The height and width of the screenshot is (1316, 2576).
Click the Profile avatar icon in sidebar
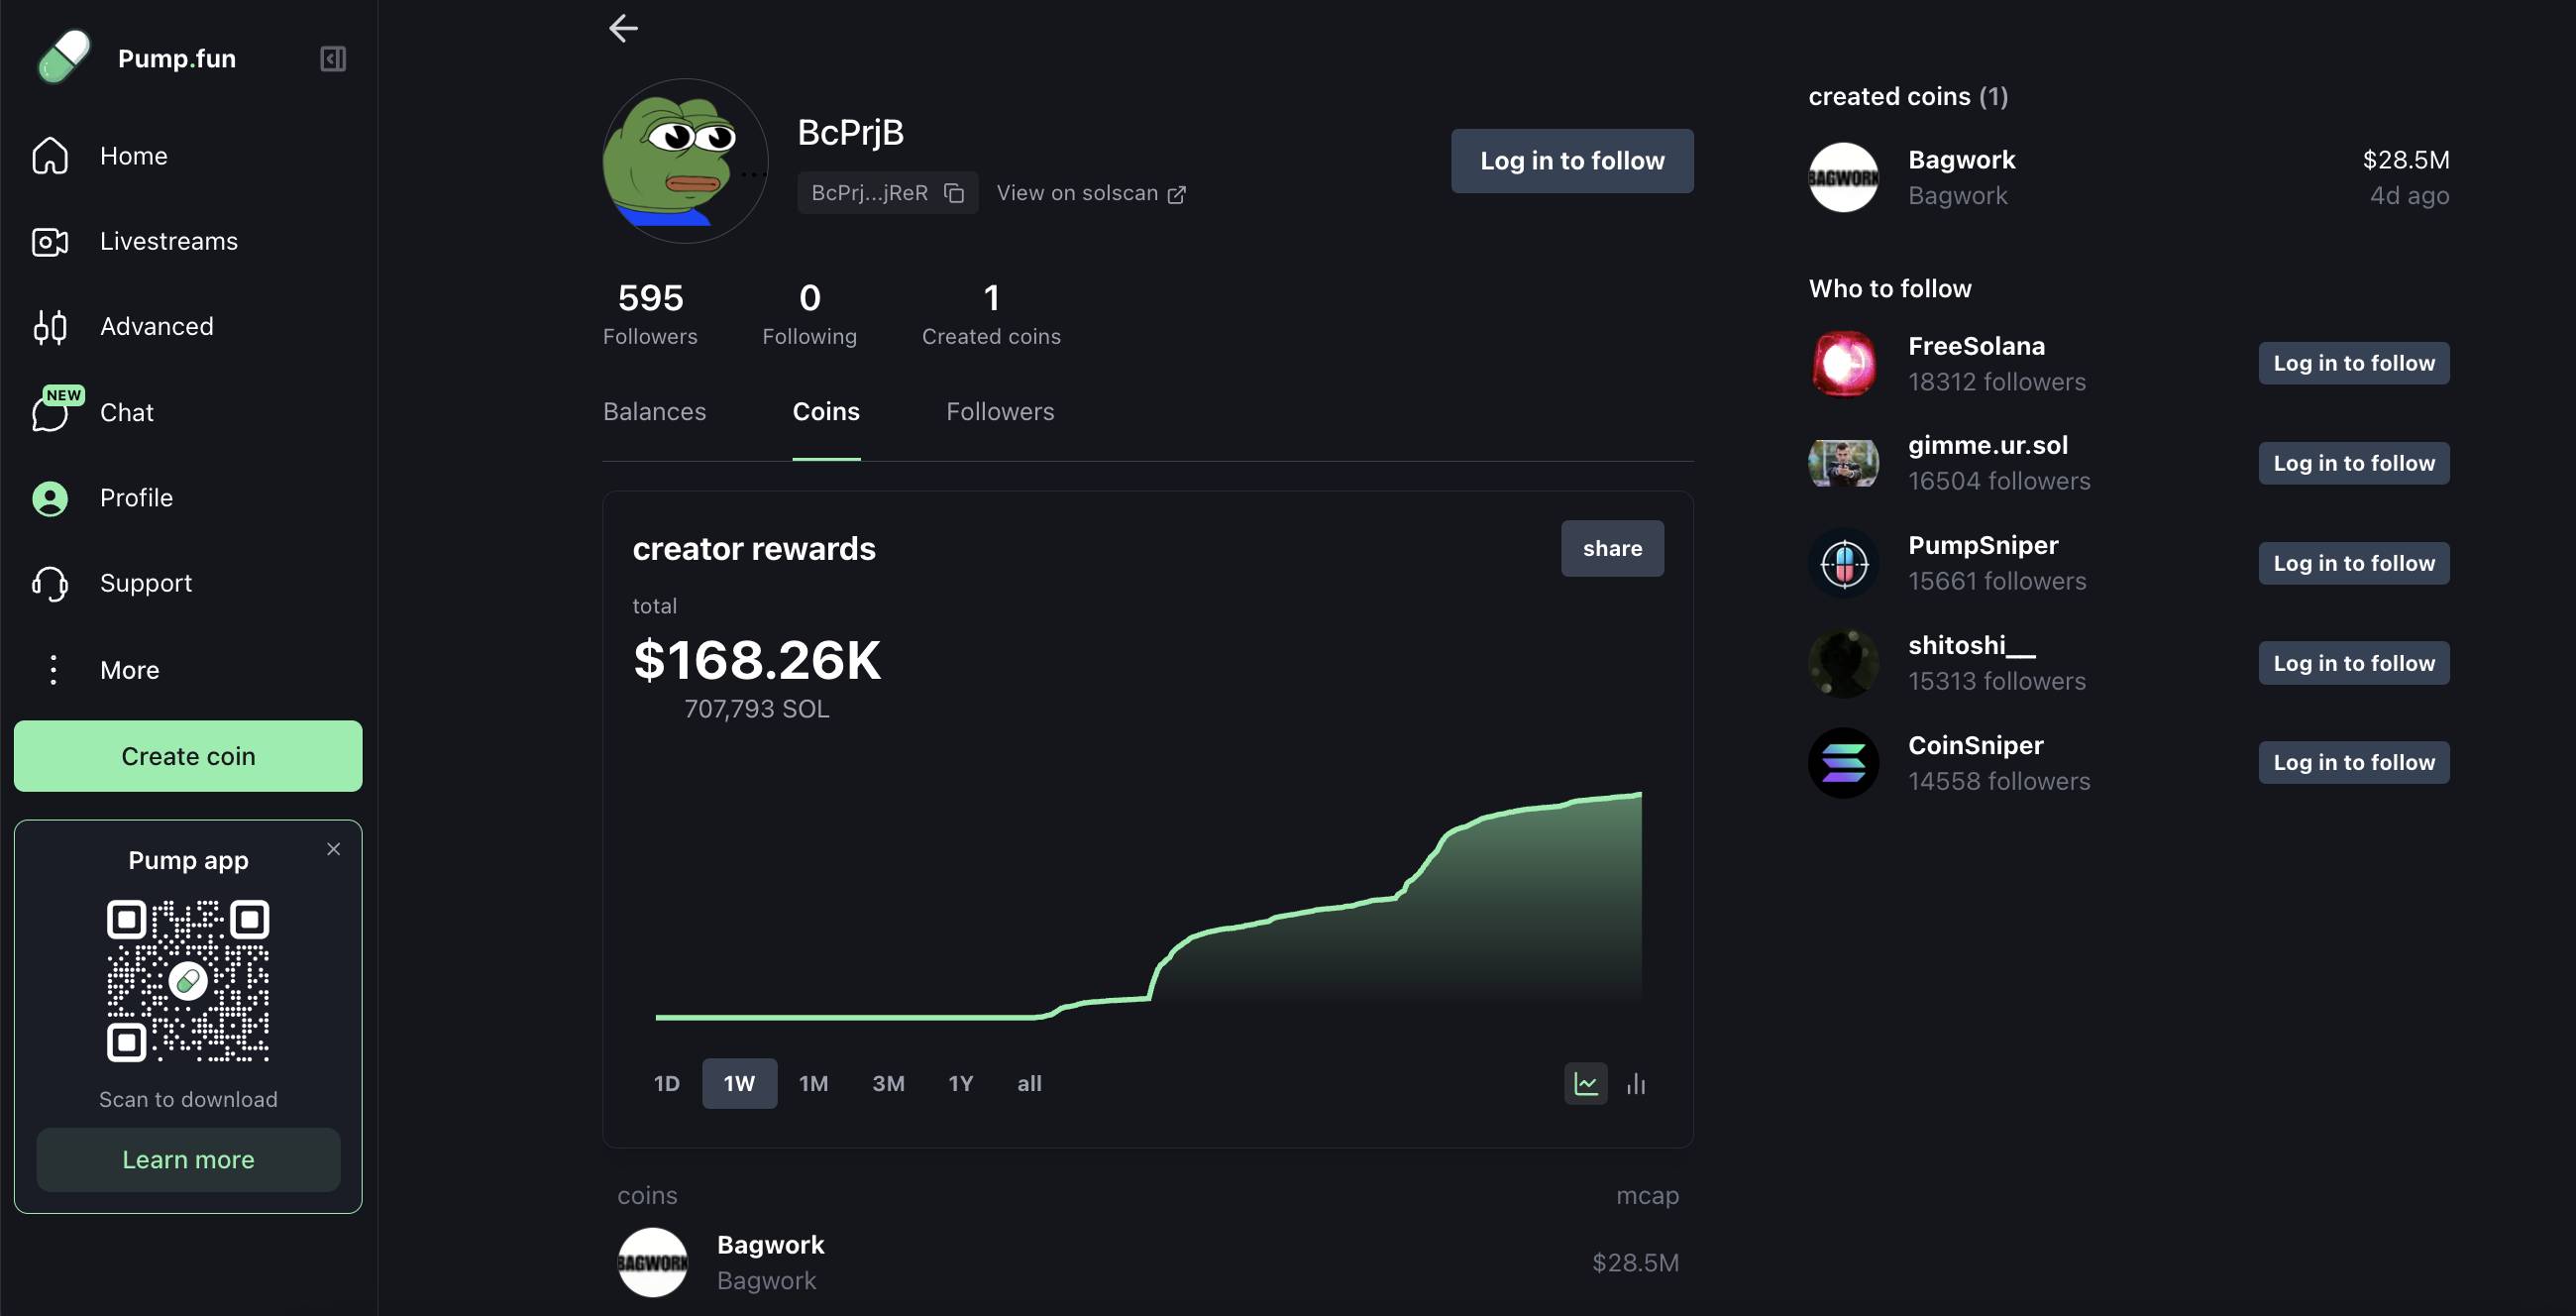pyautogui.click(x=50, y=498)
